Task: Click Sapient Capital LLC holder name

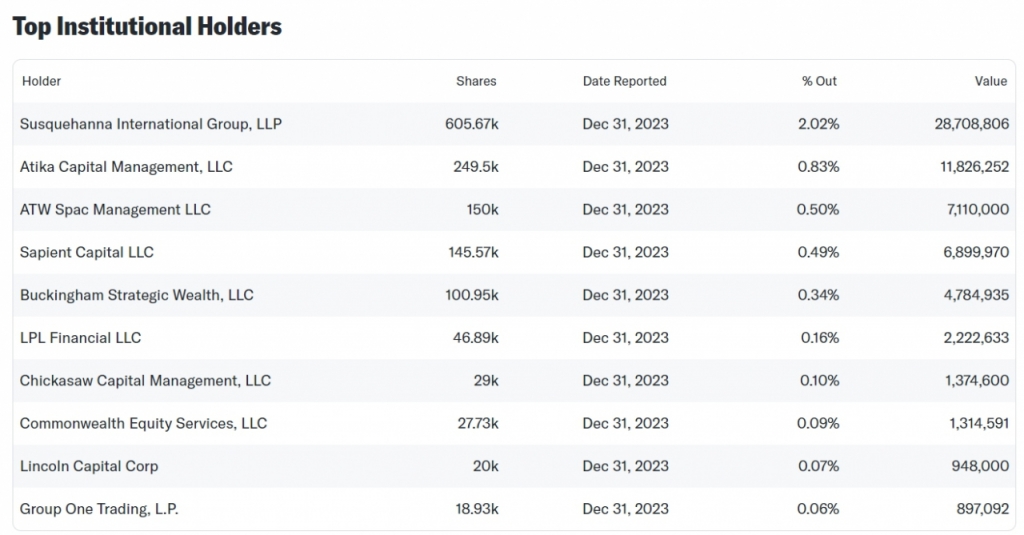Action: pyautogui.click(x=87, y=252)
